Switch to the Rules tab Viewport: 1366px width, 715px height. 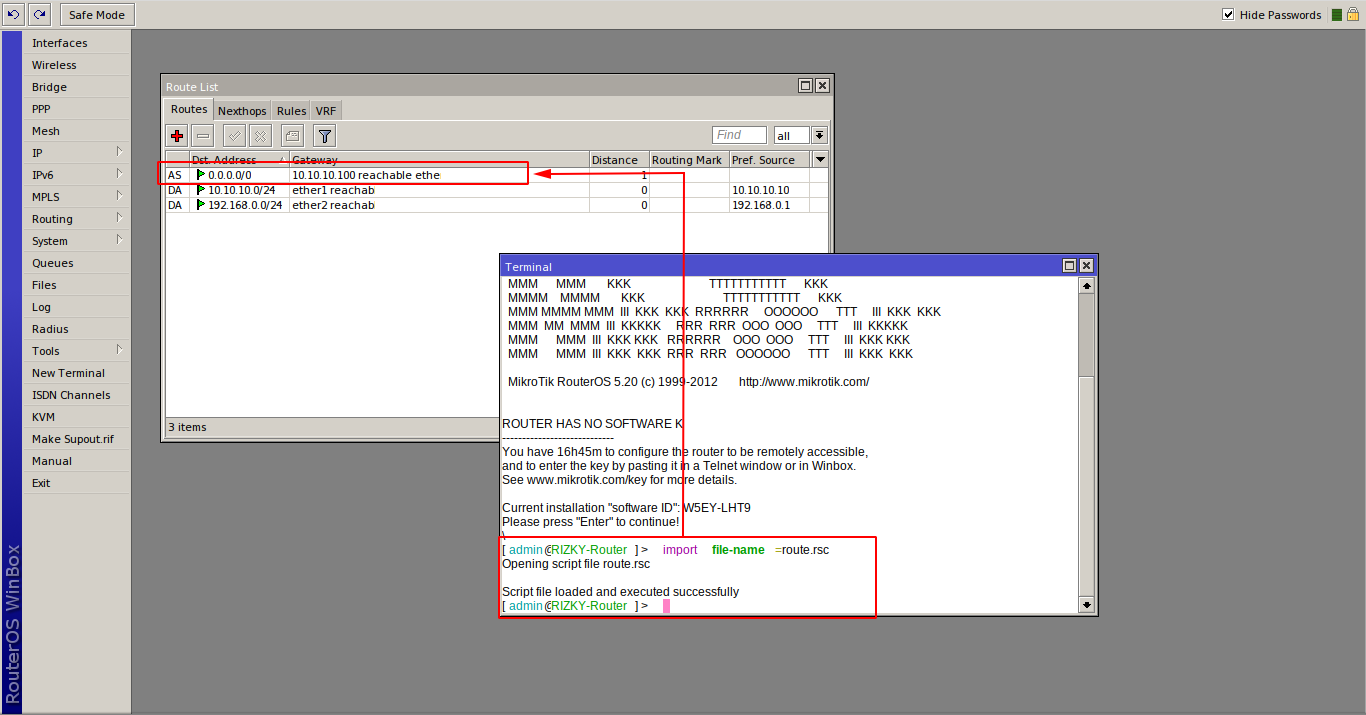pos(291,111)
